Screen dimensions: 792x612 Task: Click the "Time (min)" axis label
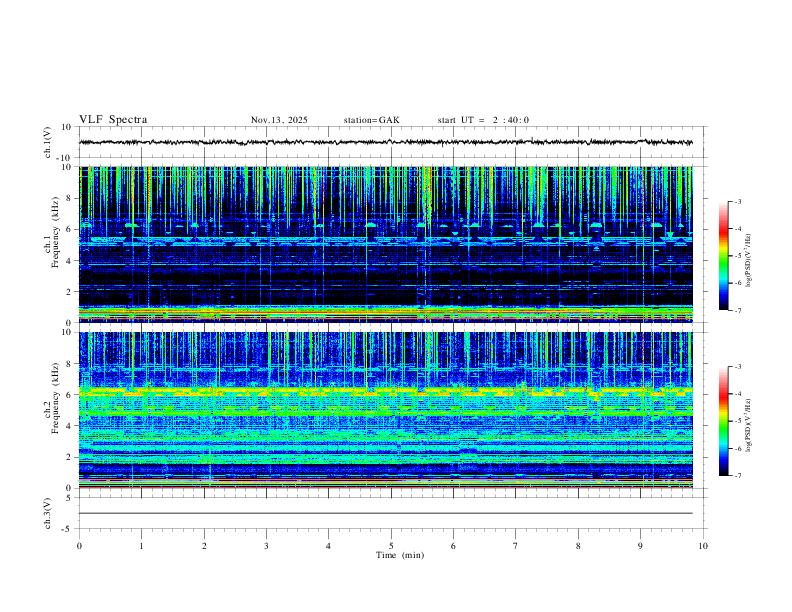tap(400, 555)
